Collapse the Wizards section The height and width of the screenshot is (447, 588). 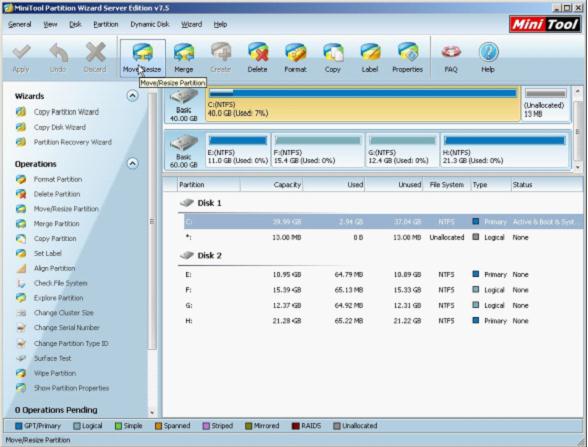point(132,96)
